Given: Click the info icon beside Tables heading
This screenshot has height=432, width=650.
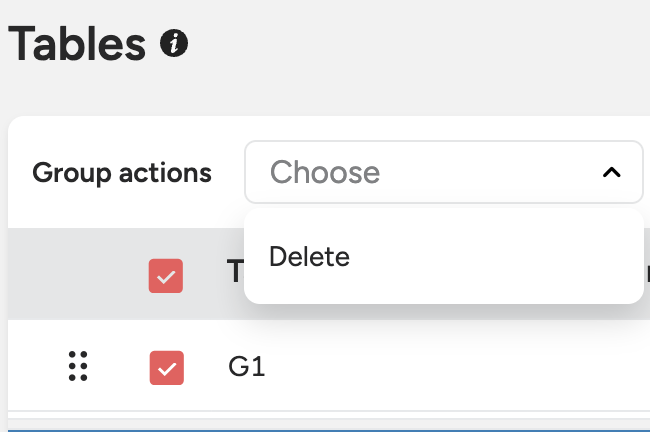Looking at the screenshot, I should point(174,44).
